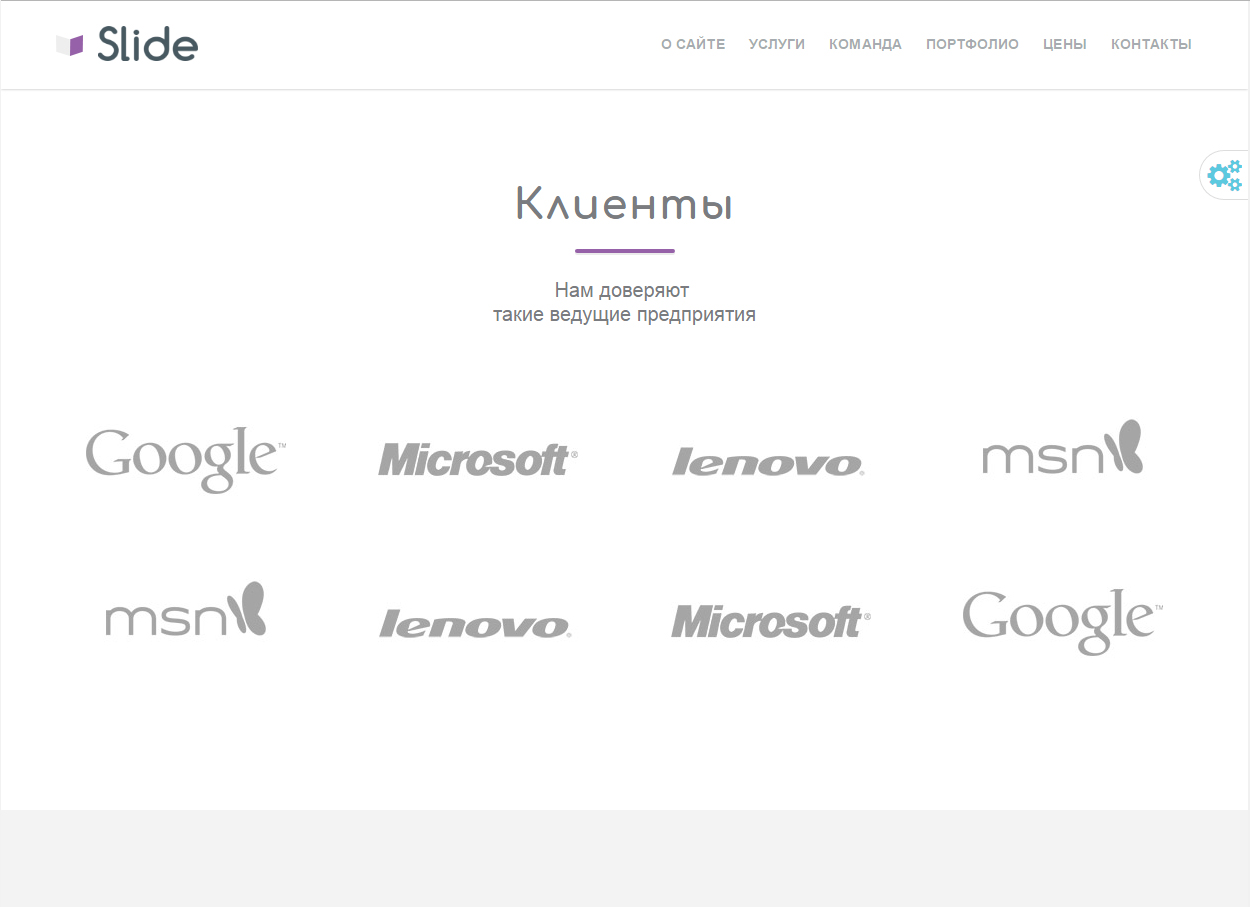Screen dimensions: 1250x907
Task: Click the КОНТАКТЫ link
Action: point(1151,44)
